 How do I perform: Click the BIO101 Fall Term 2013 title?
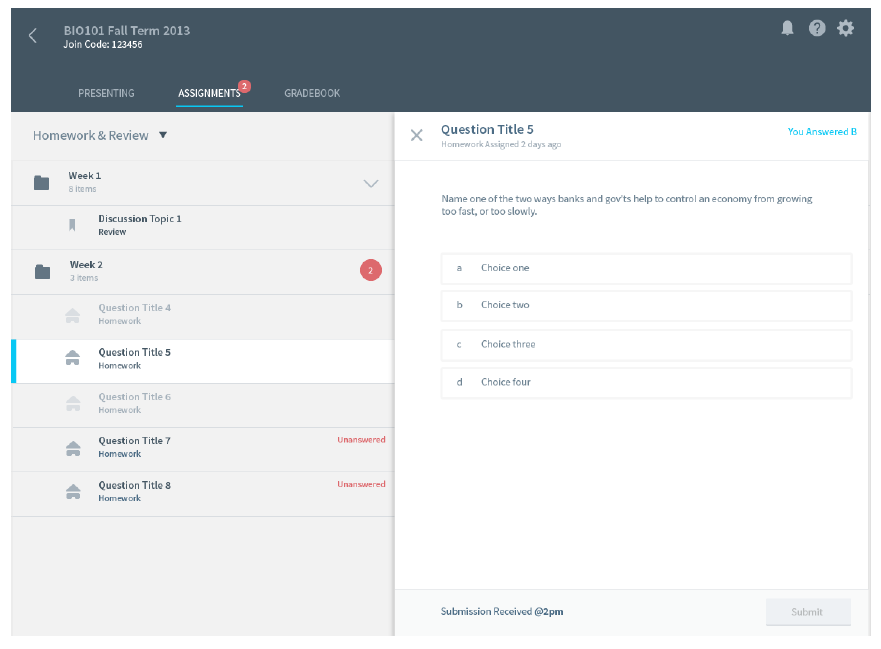coord(126,30)
